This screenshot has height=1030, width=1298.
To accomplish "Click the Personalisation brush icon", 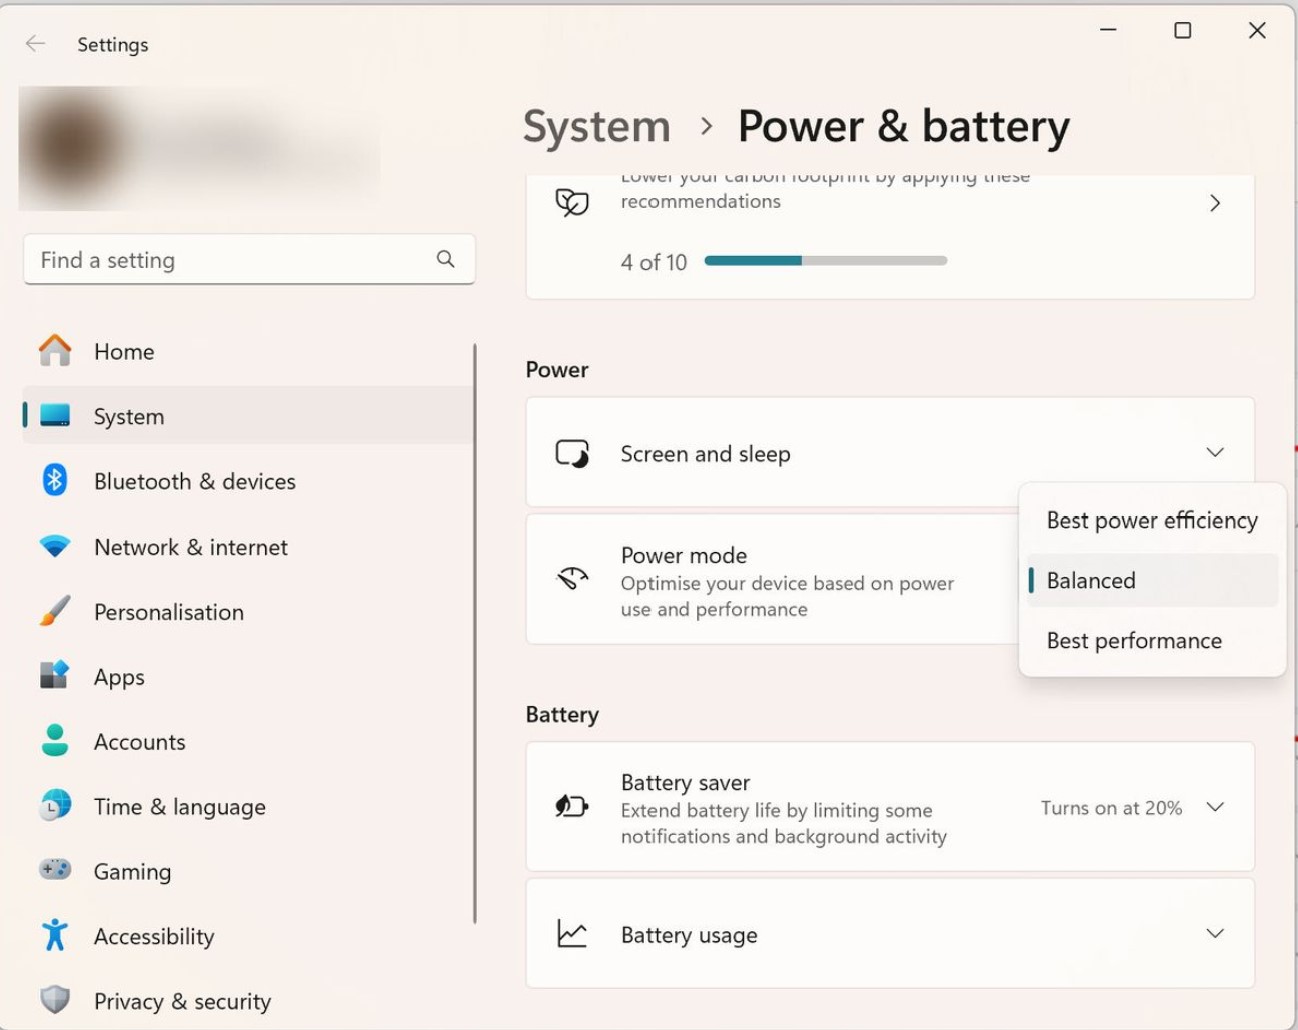I will click(54, 611).
